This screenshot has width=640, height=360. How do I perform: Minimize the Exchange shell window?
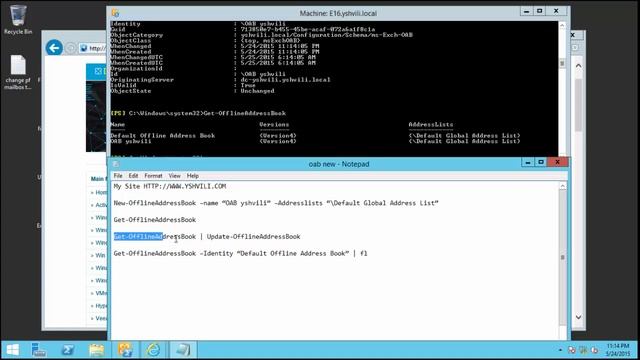(x=527, y=11)
